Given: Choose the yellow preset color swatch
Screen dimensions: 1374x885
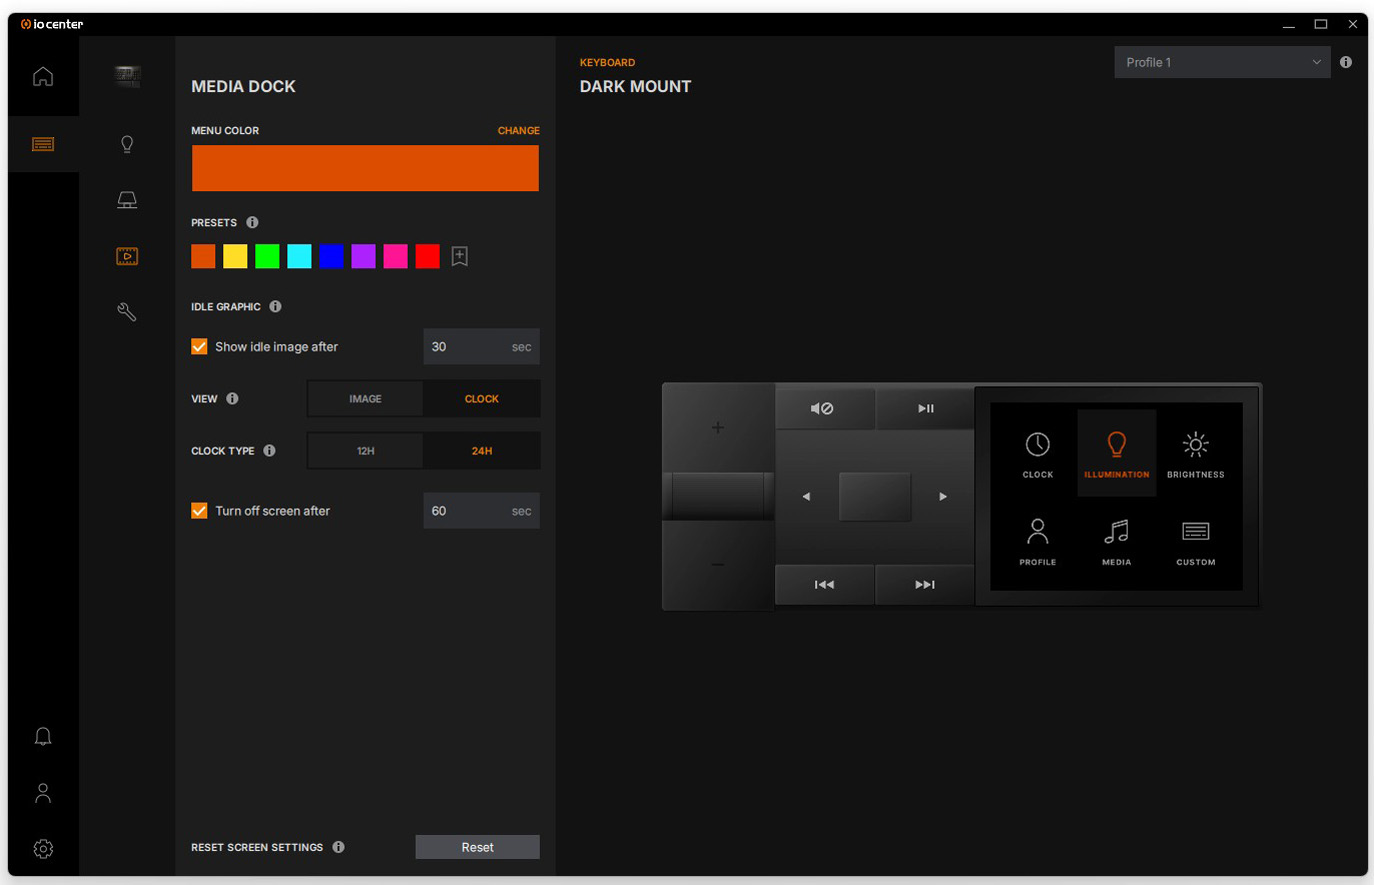Looking at the screenshot, I should 235,256.
